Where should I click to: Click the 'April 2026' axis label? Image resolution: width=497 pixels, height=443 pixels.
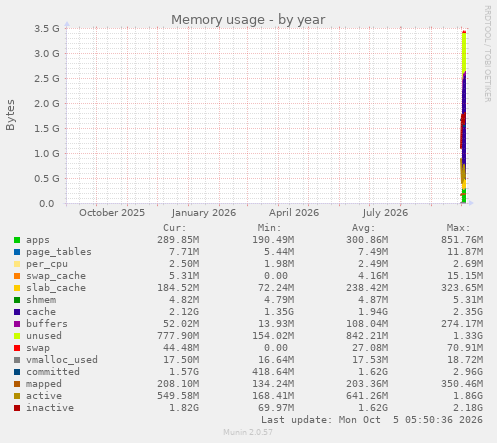click(294, 213)
